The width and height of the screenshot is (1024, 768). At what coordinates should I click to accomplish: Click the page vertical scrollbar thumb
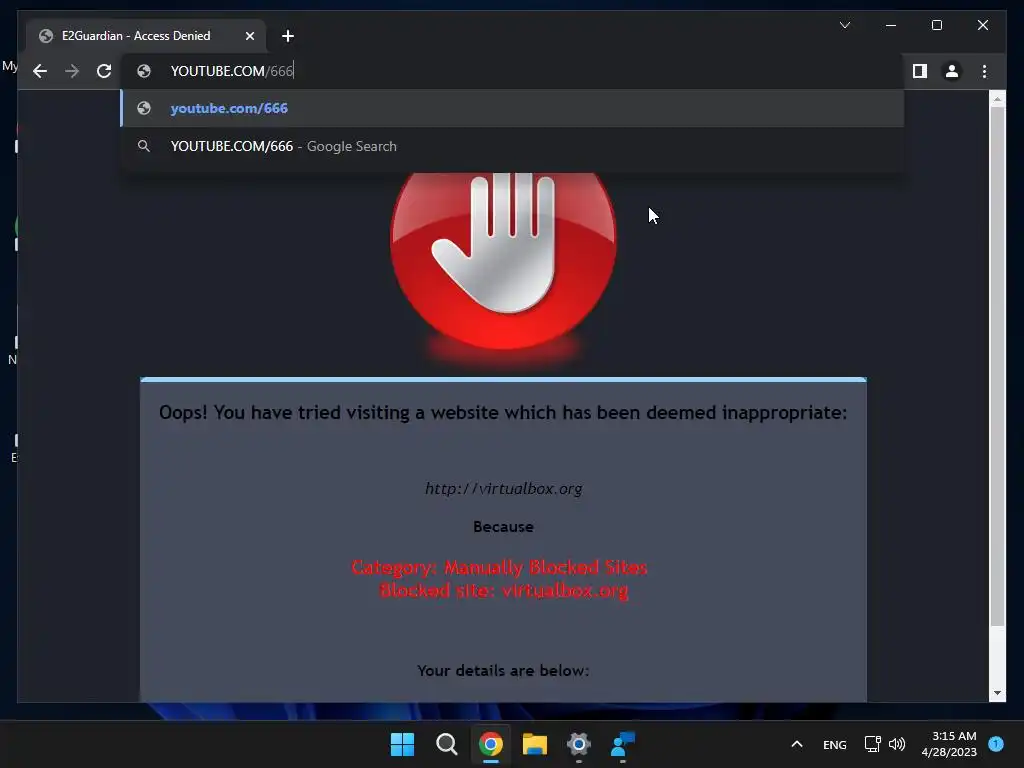pyautogui.click(x=997, y=366)
